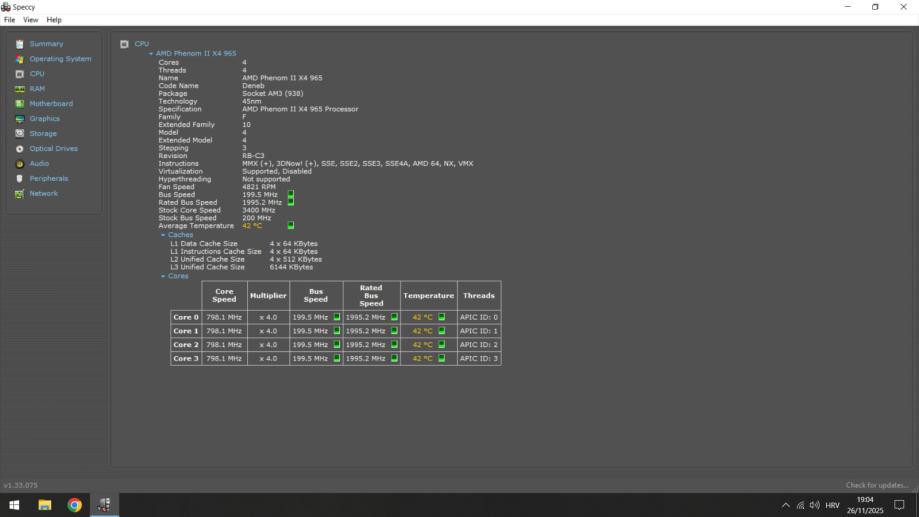Open File Explorer from taskbar

click(x=45, y=505)
